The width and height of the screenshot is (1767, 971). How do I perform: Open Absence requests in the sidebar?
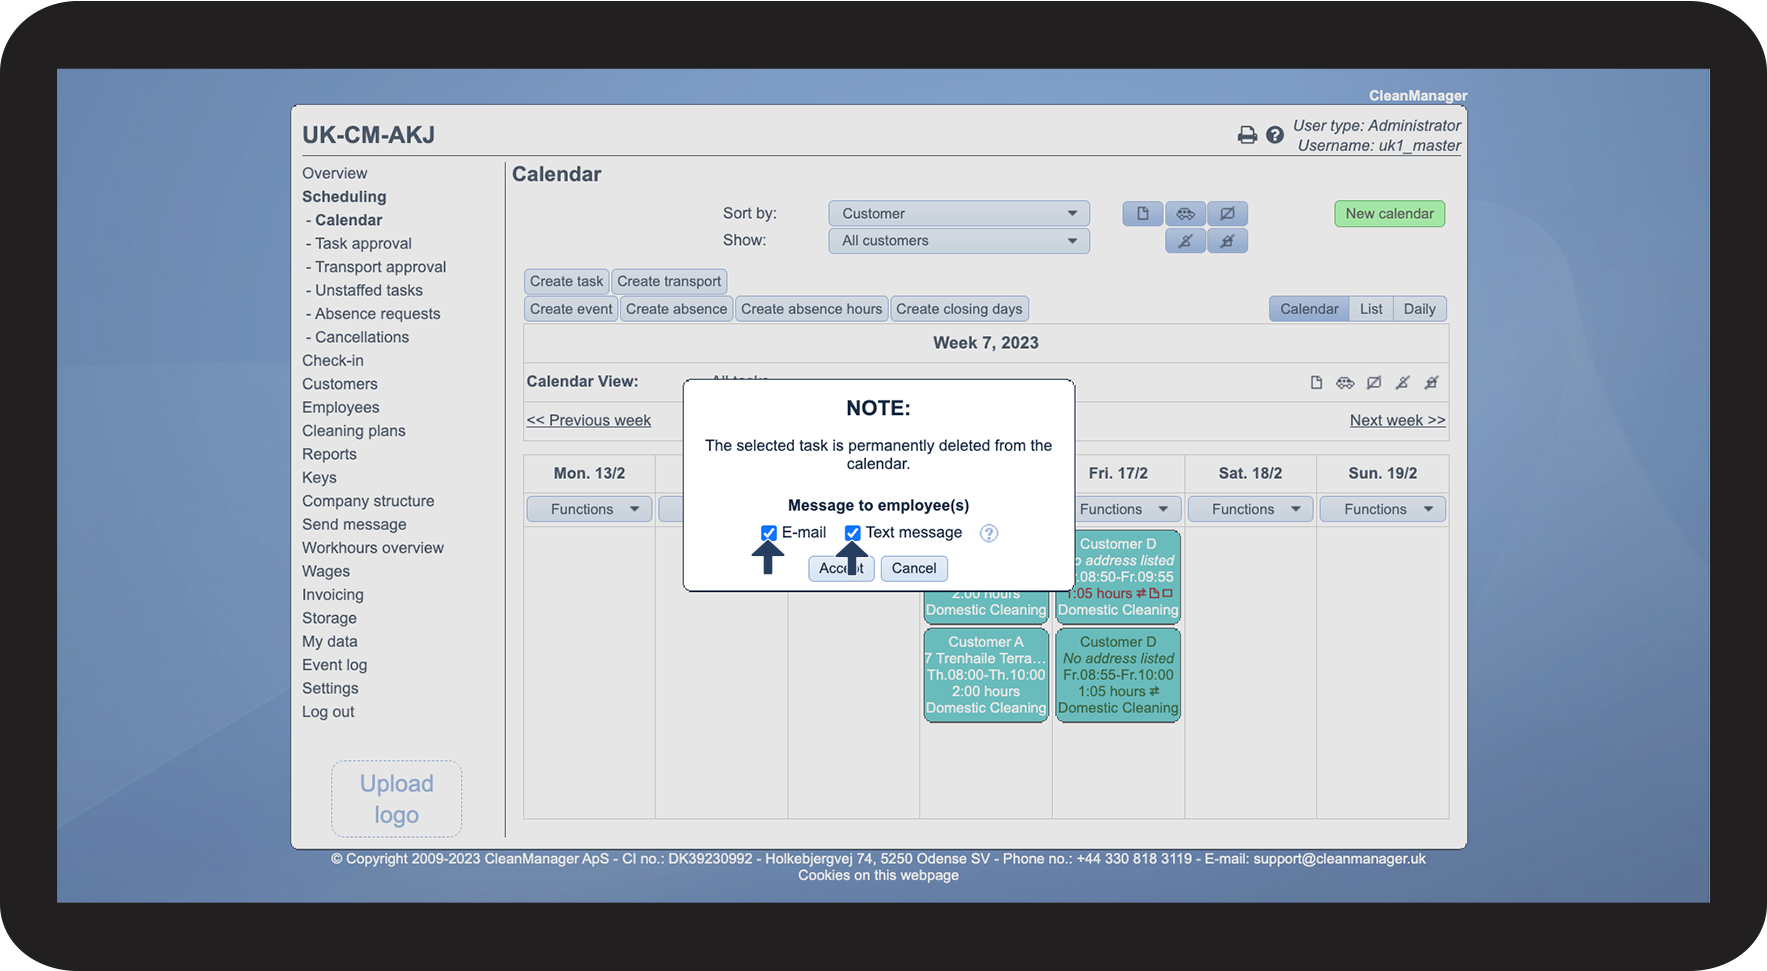[377, 314]
